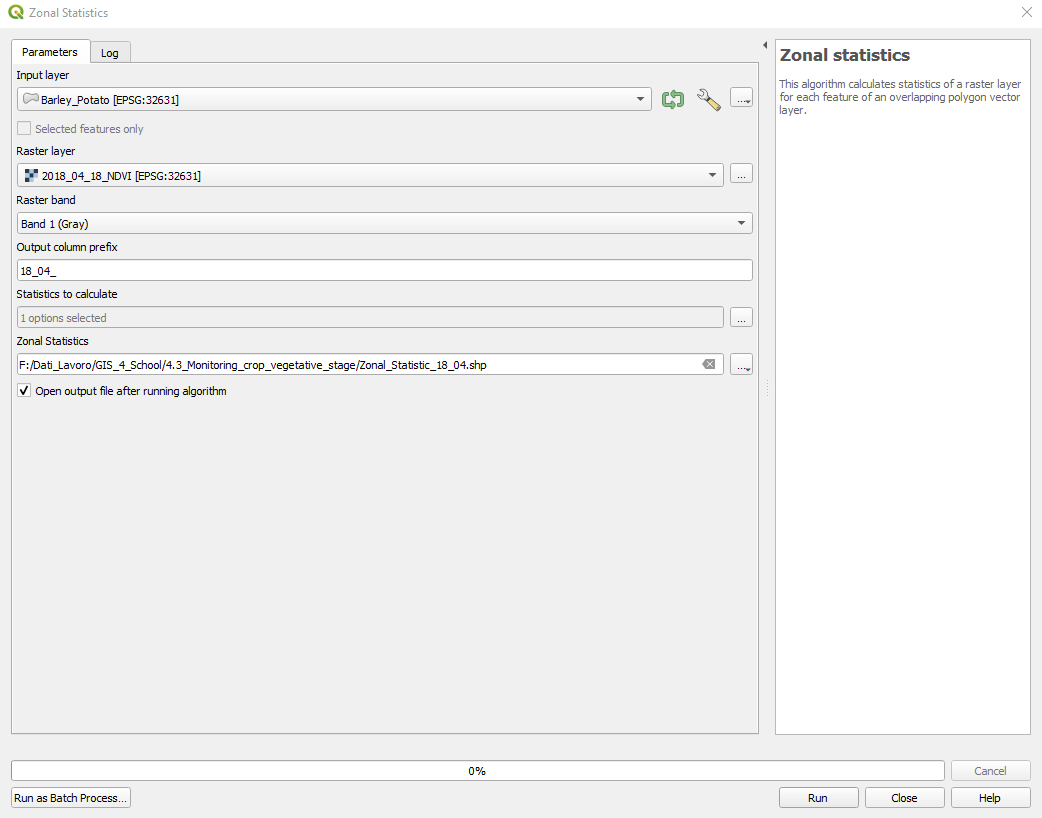Close the Zonal Statistics dialog window
Image resolution: width=1042 pixels, height=818 pixels.
pyautogui.click(x=1026, y=13)
